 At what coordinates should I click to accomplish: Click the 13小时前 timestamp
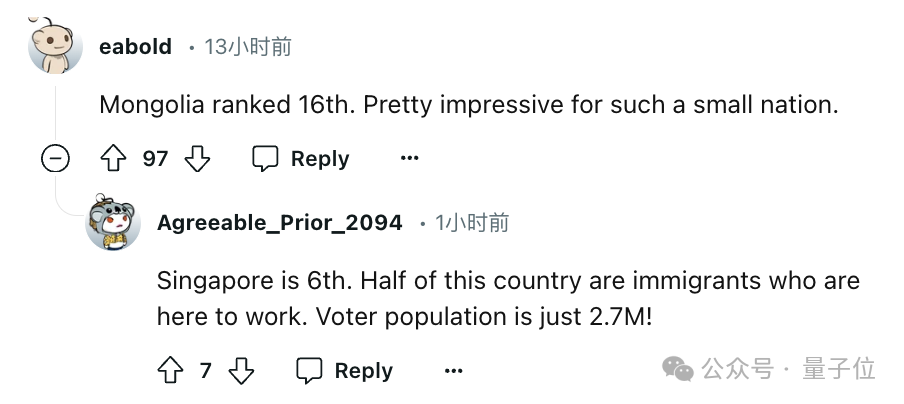[x=247, y=47]
